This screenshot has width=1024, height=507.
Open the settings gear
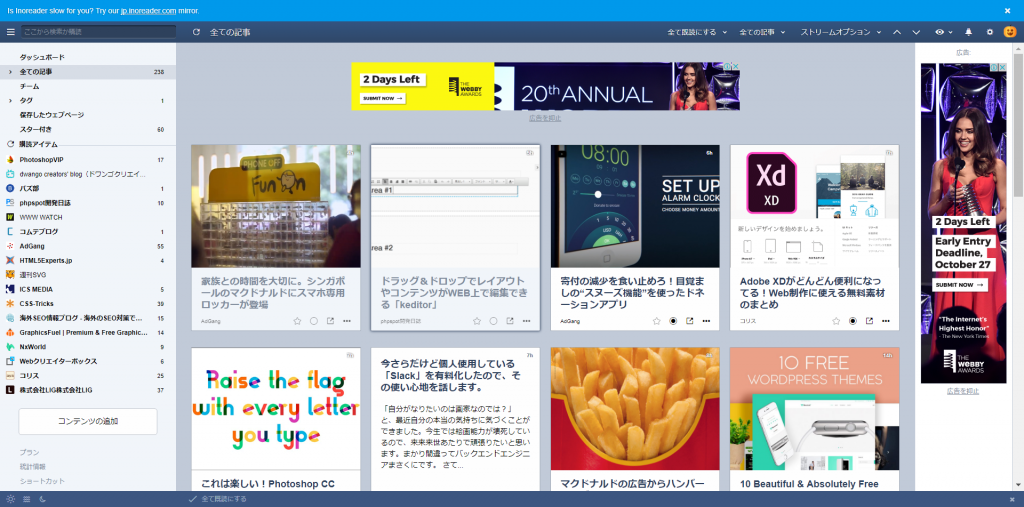click(989, 32)
